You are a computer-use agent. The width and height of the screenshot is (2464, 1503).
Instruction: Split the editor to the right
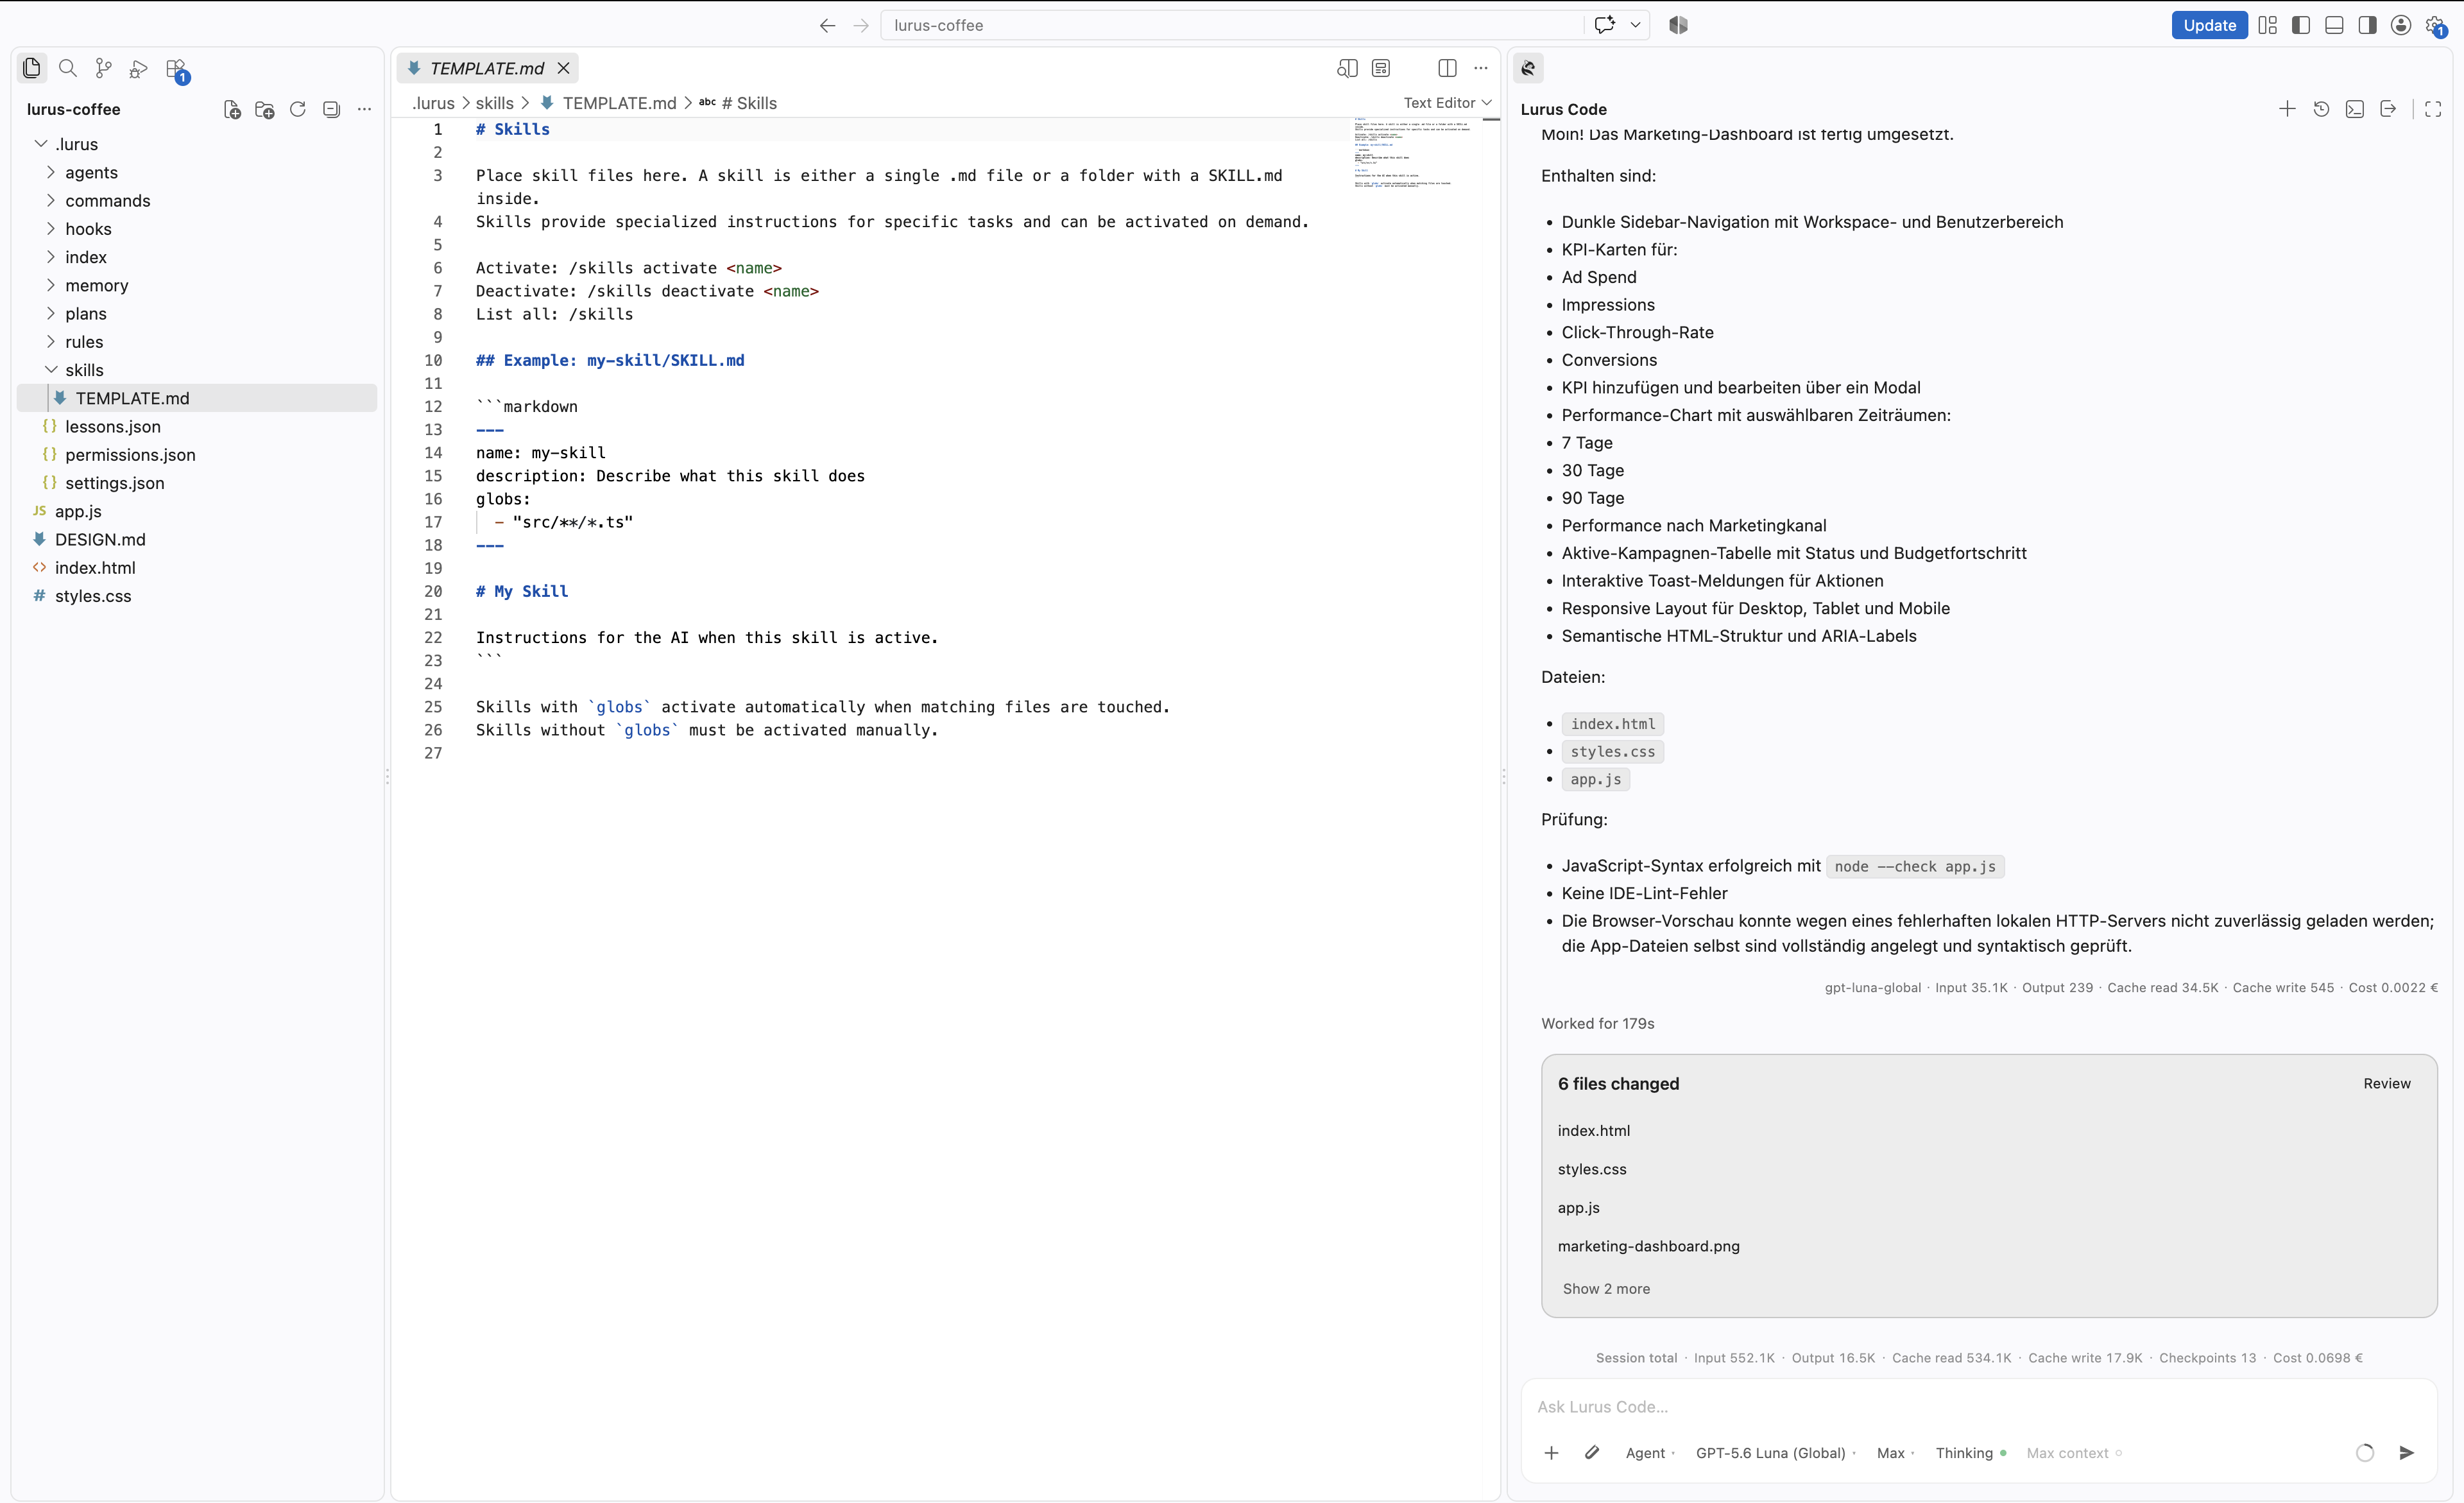click(x=1447, y=68)
